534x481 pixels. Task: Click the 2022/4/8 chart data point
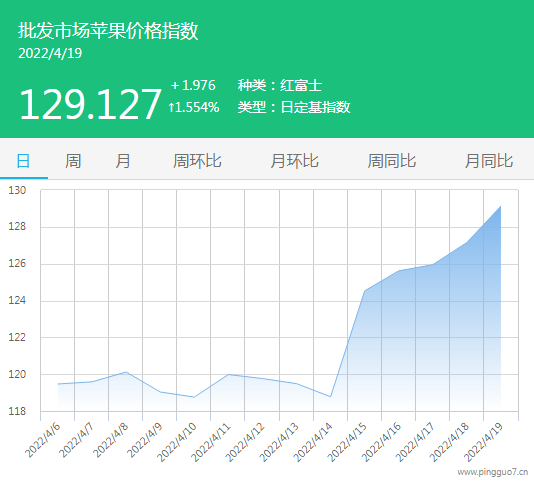[126, 372]
